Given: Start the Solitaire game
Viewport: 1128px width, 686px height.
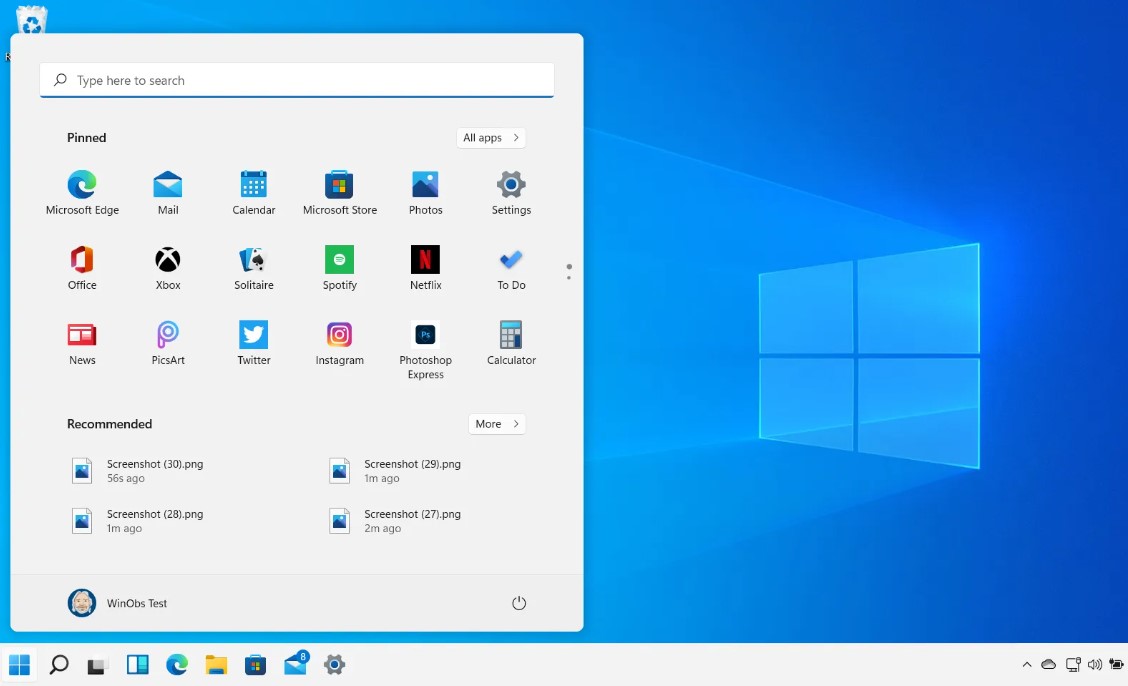Looking at the screenshot, I should (x=253, y=268).
